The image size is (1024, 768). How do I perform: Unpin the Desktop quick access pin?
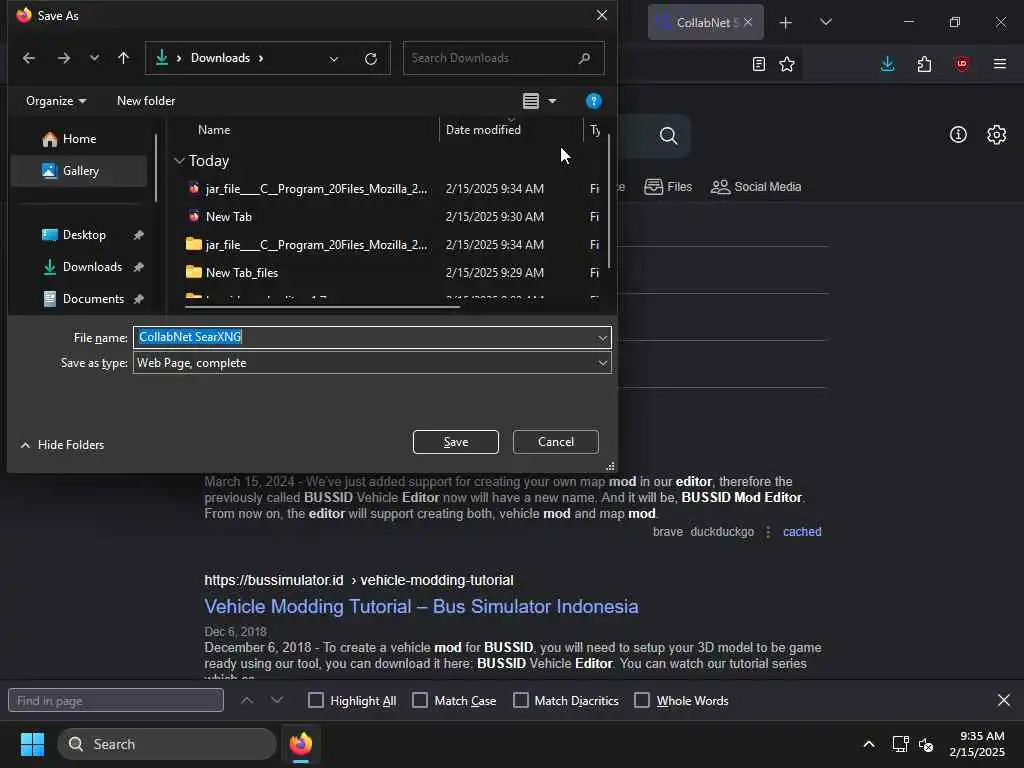pyautogui.click(x=138, y=235)
